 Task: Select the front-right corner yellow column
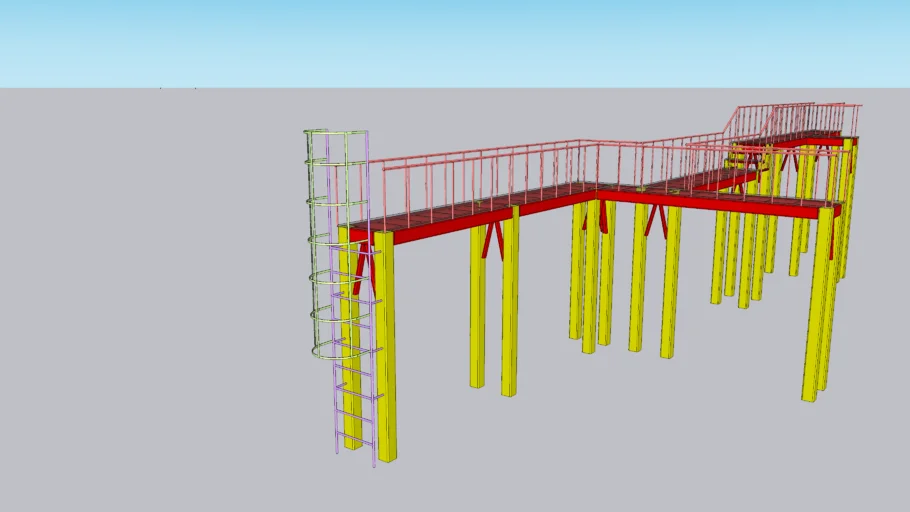pyautogui.click(x=817, y=310)
